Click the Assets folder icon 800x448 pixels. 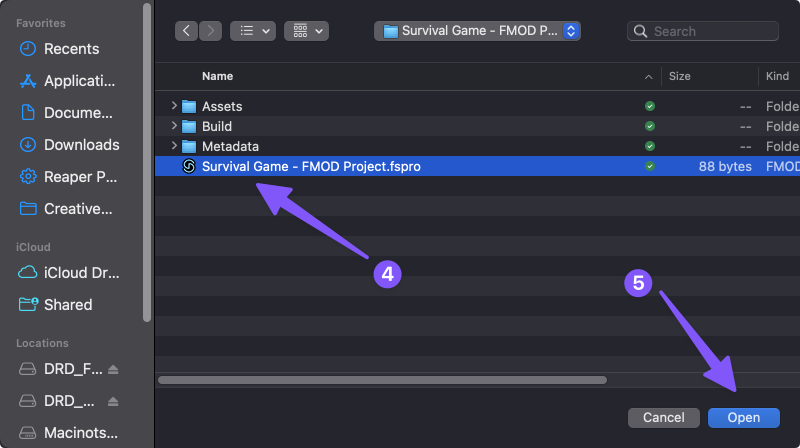[189, 106]
